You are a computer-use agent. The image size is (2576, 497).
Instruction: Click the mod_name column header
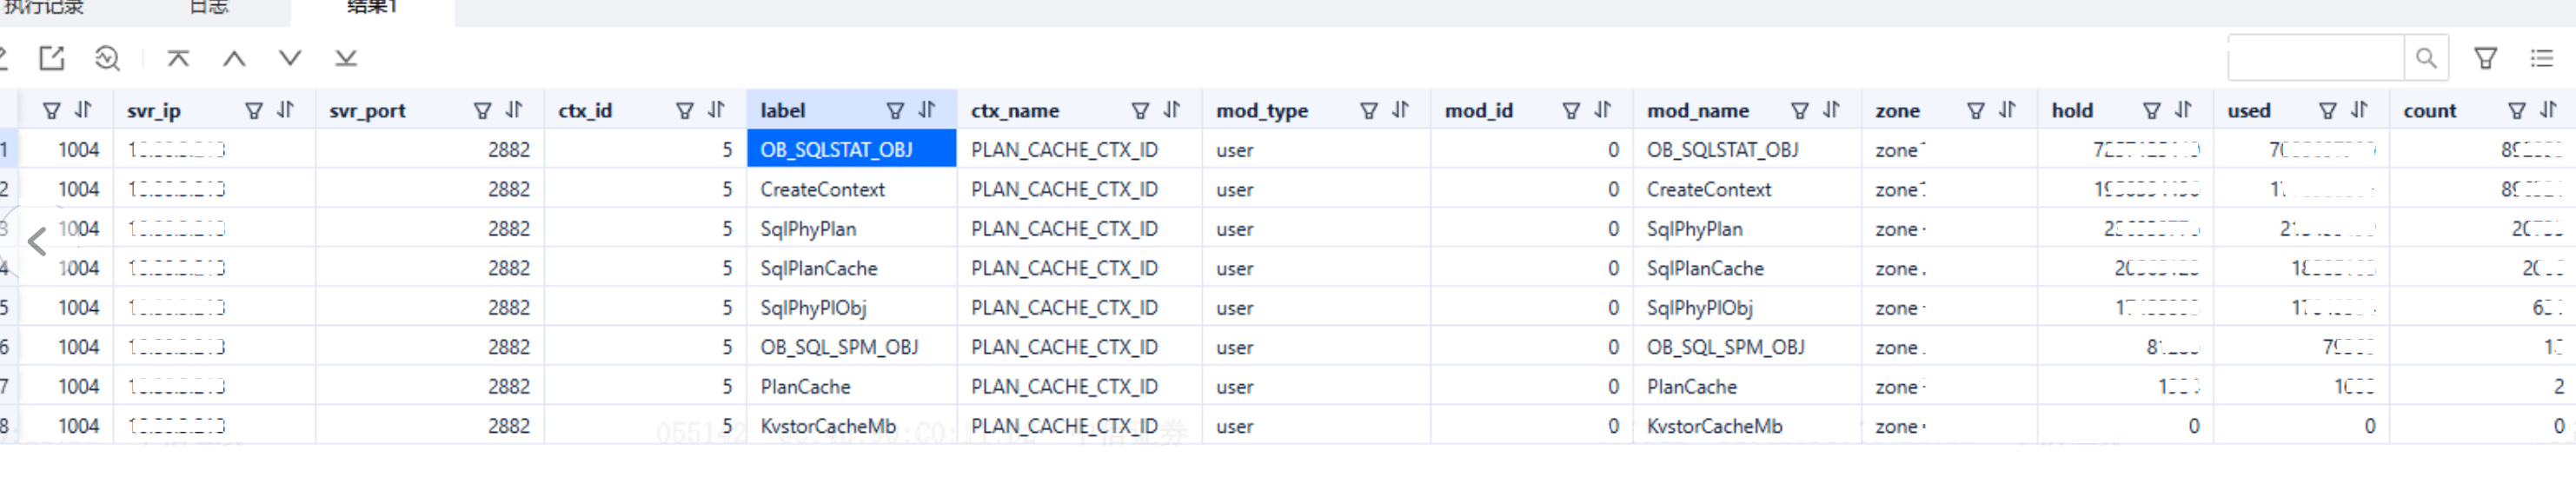coord(1698,110)
